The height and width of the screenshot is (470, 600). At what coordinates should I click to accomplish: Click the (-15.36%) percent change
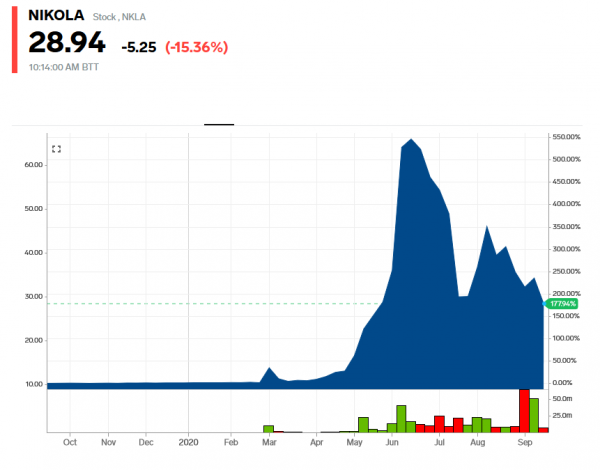(x=197, y=47)
